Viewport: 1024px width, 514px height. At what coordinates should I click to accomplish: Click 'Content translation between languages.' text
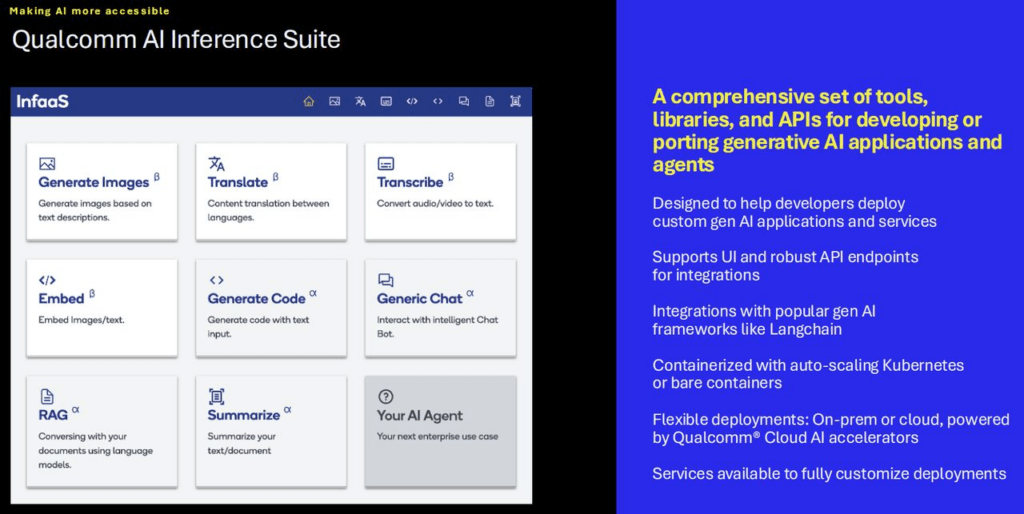(268, 210)
